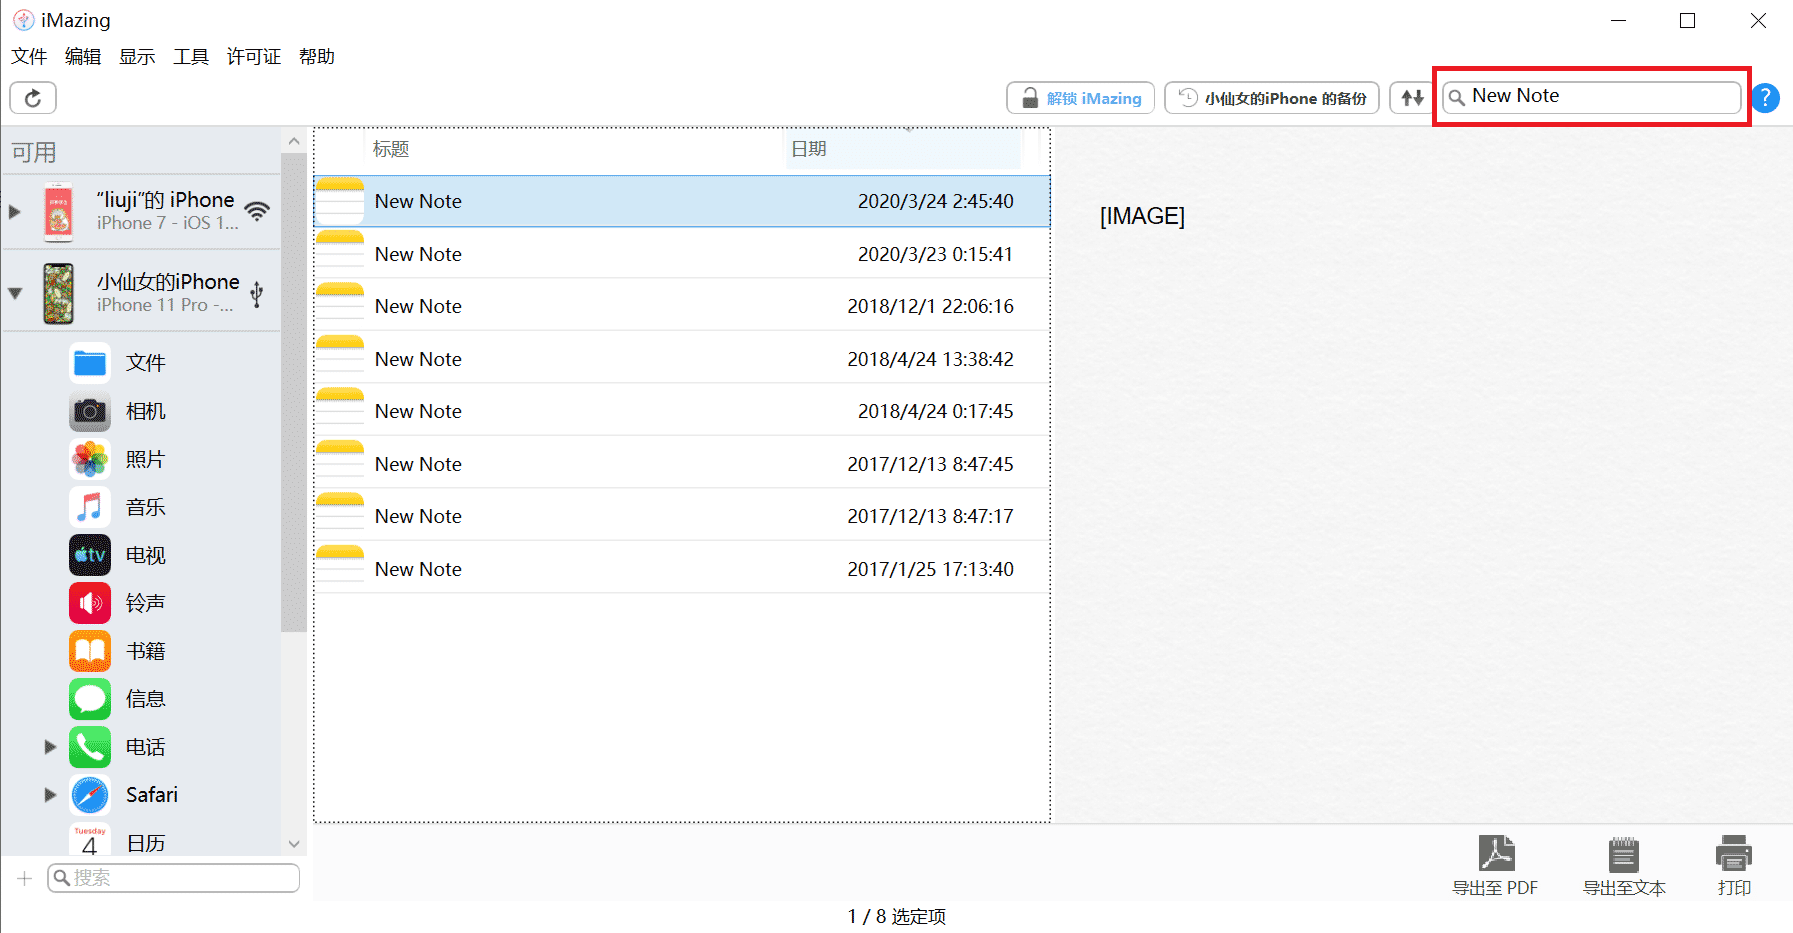Click the transfer arrows activity icon
The width and height of the screenshot is (1793, 933).
(x=1411, y=98)
